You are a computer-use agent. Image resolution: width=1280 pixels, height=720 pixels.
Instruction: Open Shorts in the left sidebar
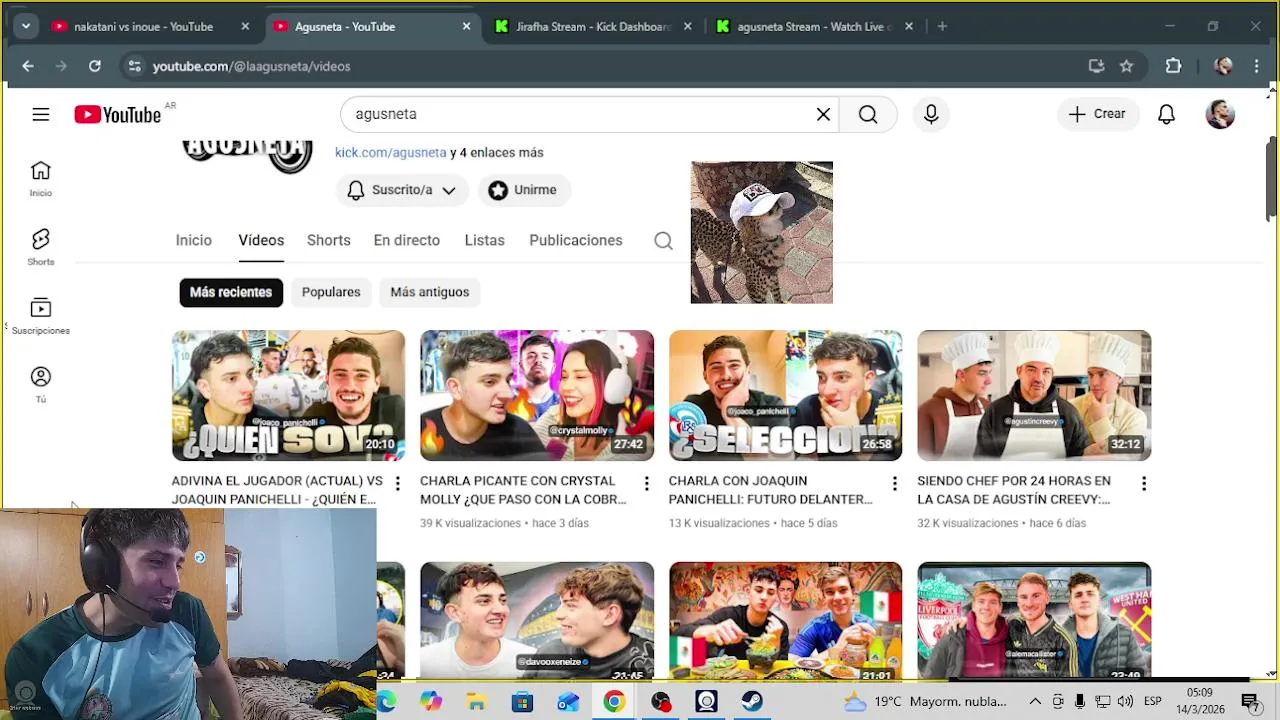point(41,247)
